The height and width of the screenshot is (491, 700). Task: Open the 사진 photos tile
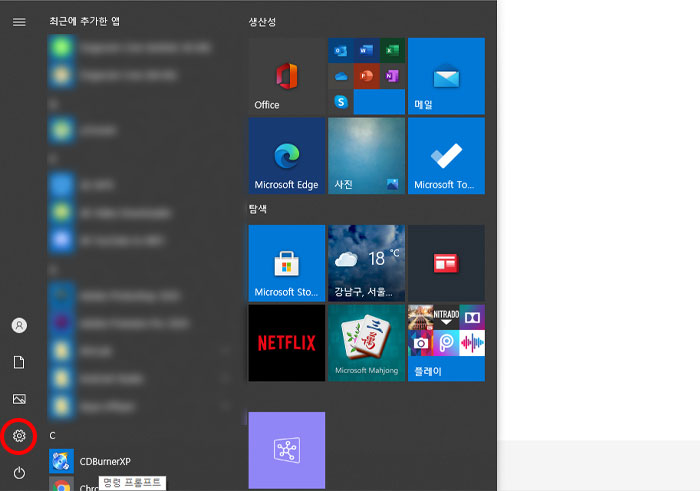[x=366, y=156]
